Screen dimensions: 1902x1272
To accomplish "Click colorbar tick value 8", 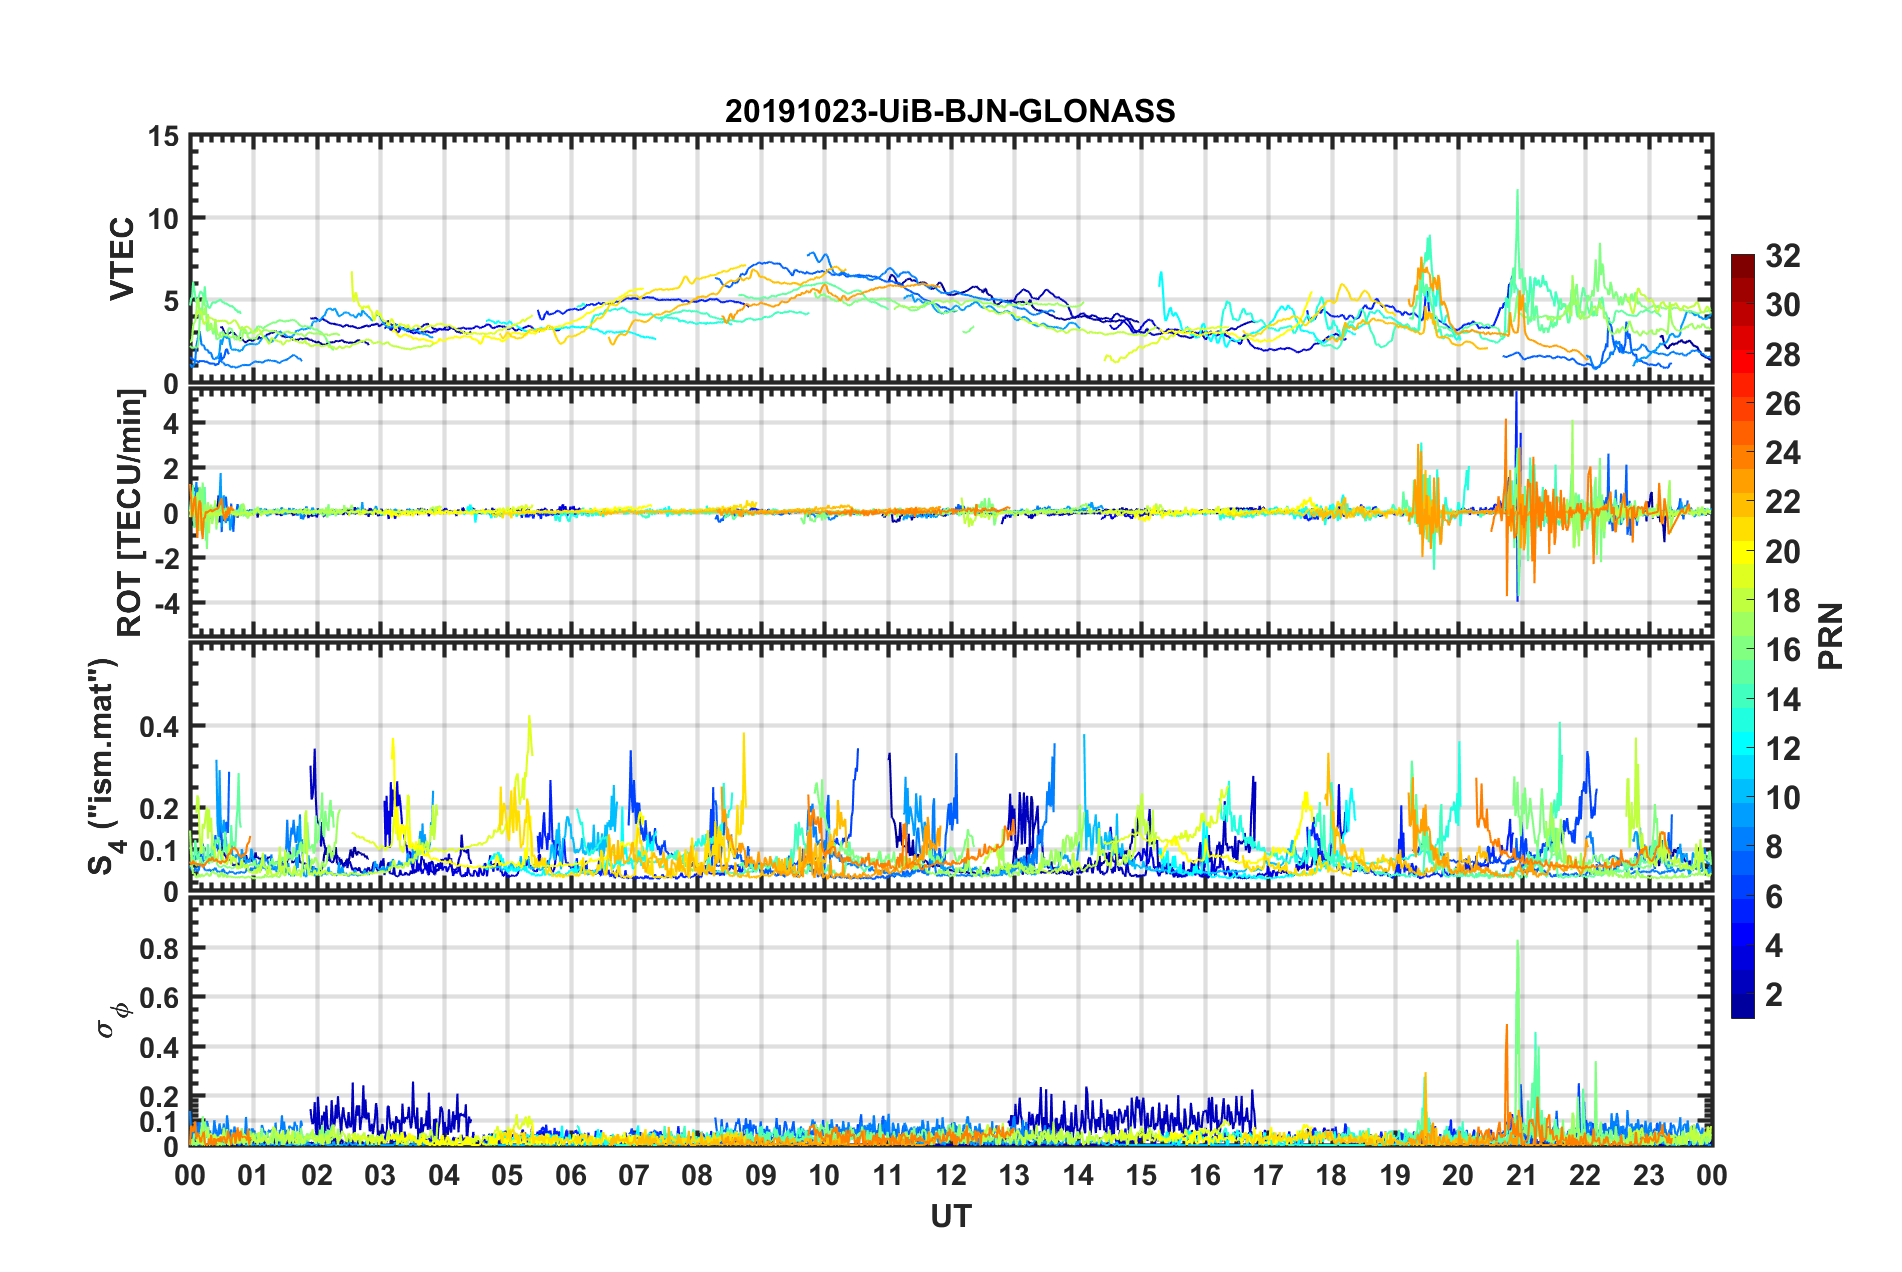I will pyautogui.click(x=1774, y=847).
